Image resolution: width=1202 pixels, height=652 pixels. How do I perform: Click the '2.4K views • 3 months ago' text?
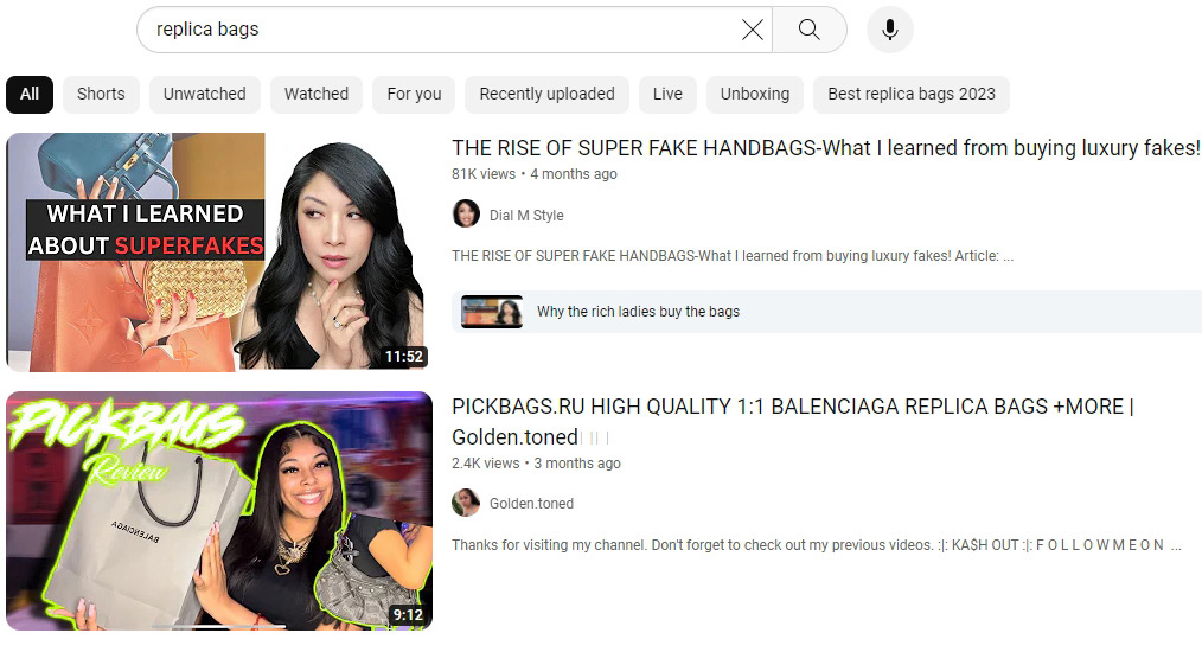(536, 463)
